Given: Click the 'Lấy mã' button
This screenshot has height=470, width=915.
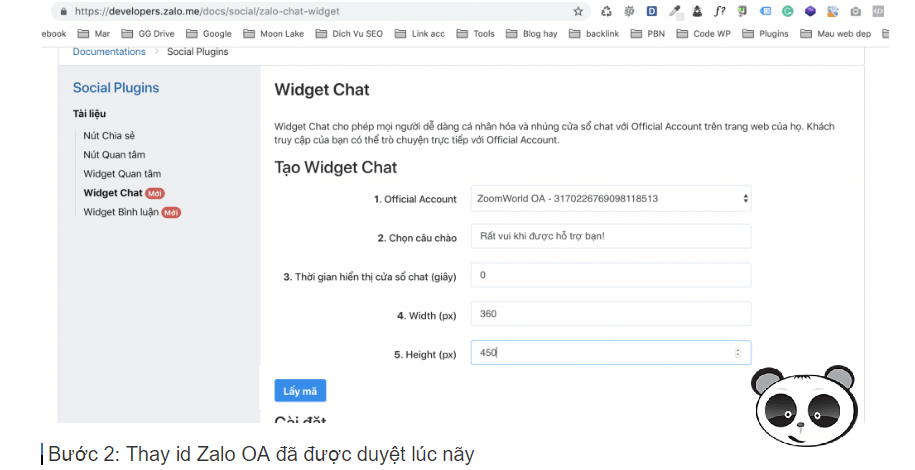Looking at the screenshot, I should (x=300, y=391).
